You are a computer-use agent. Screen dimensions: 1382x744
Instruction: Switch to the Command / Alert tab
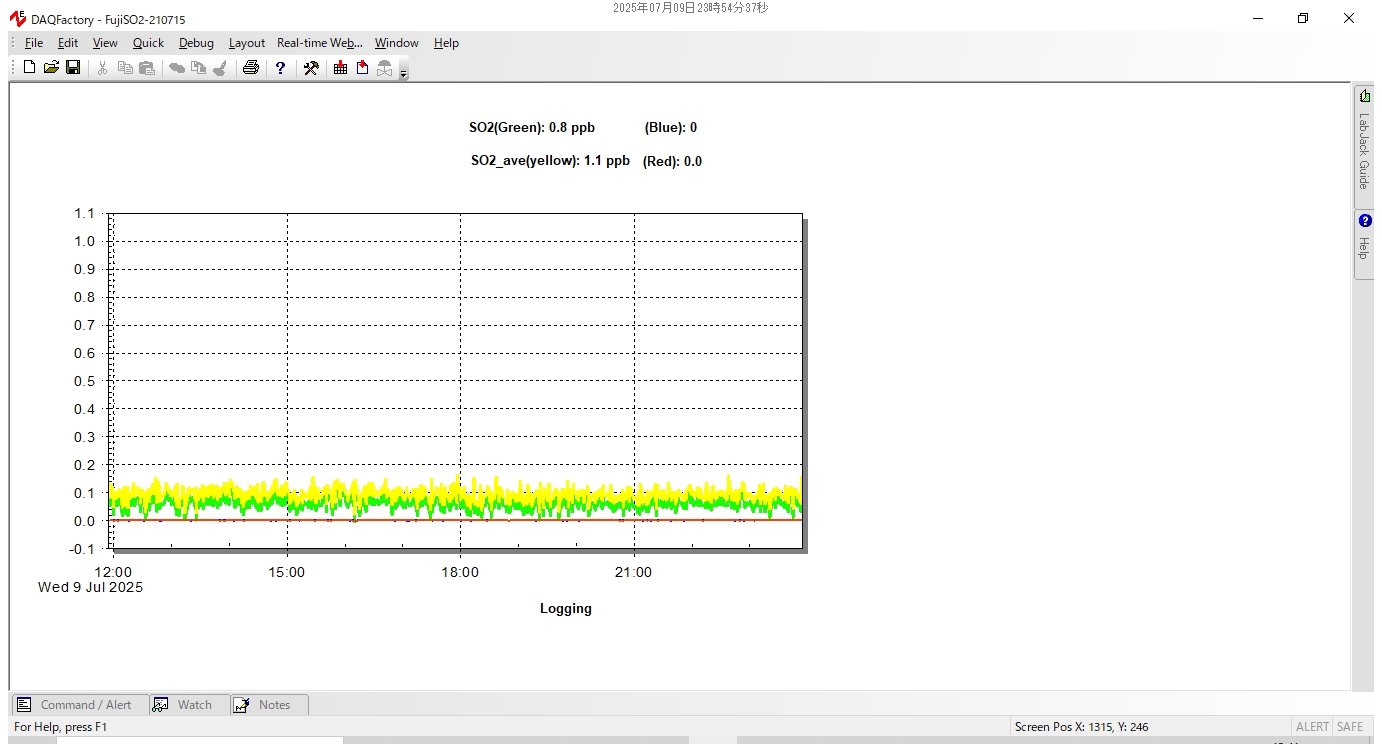[80, 705]
